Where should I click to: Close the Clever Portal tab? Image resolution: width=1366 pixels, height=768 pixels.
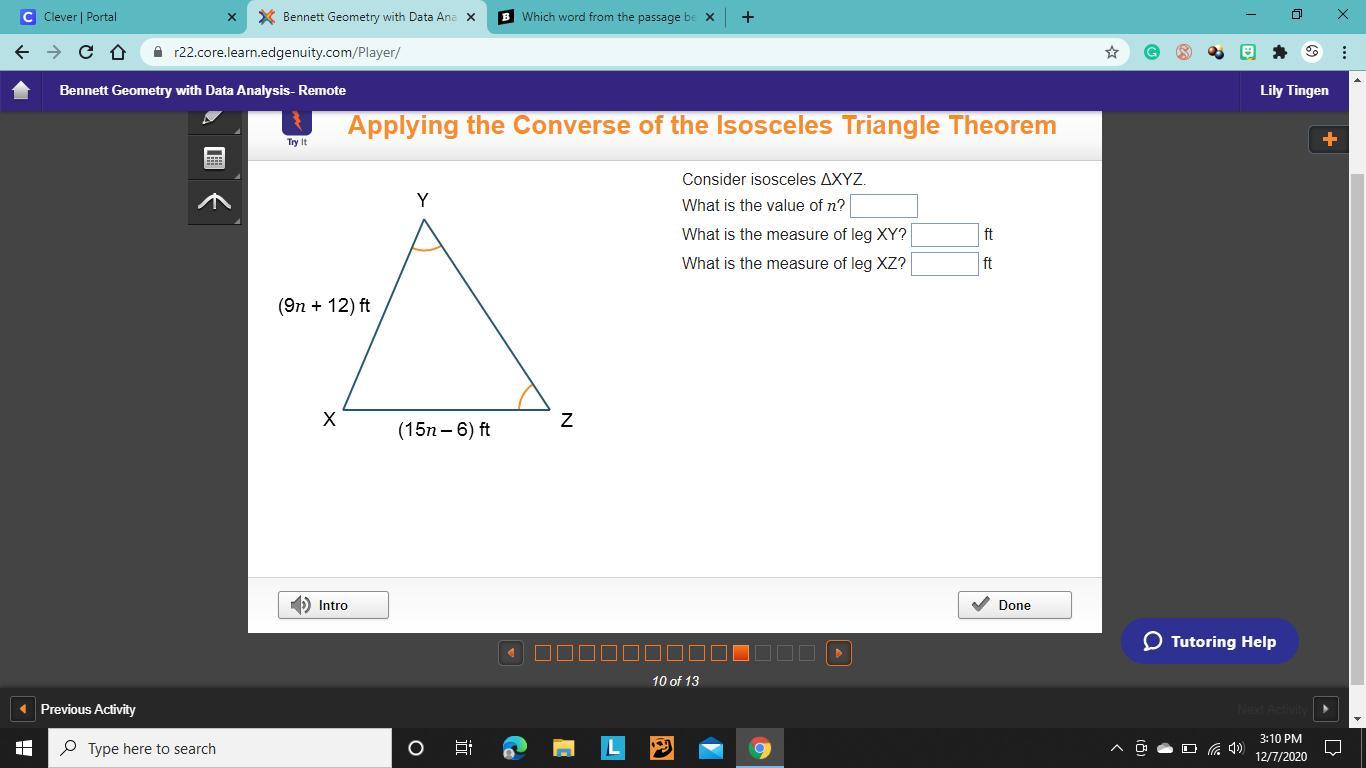[232, 17]
